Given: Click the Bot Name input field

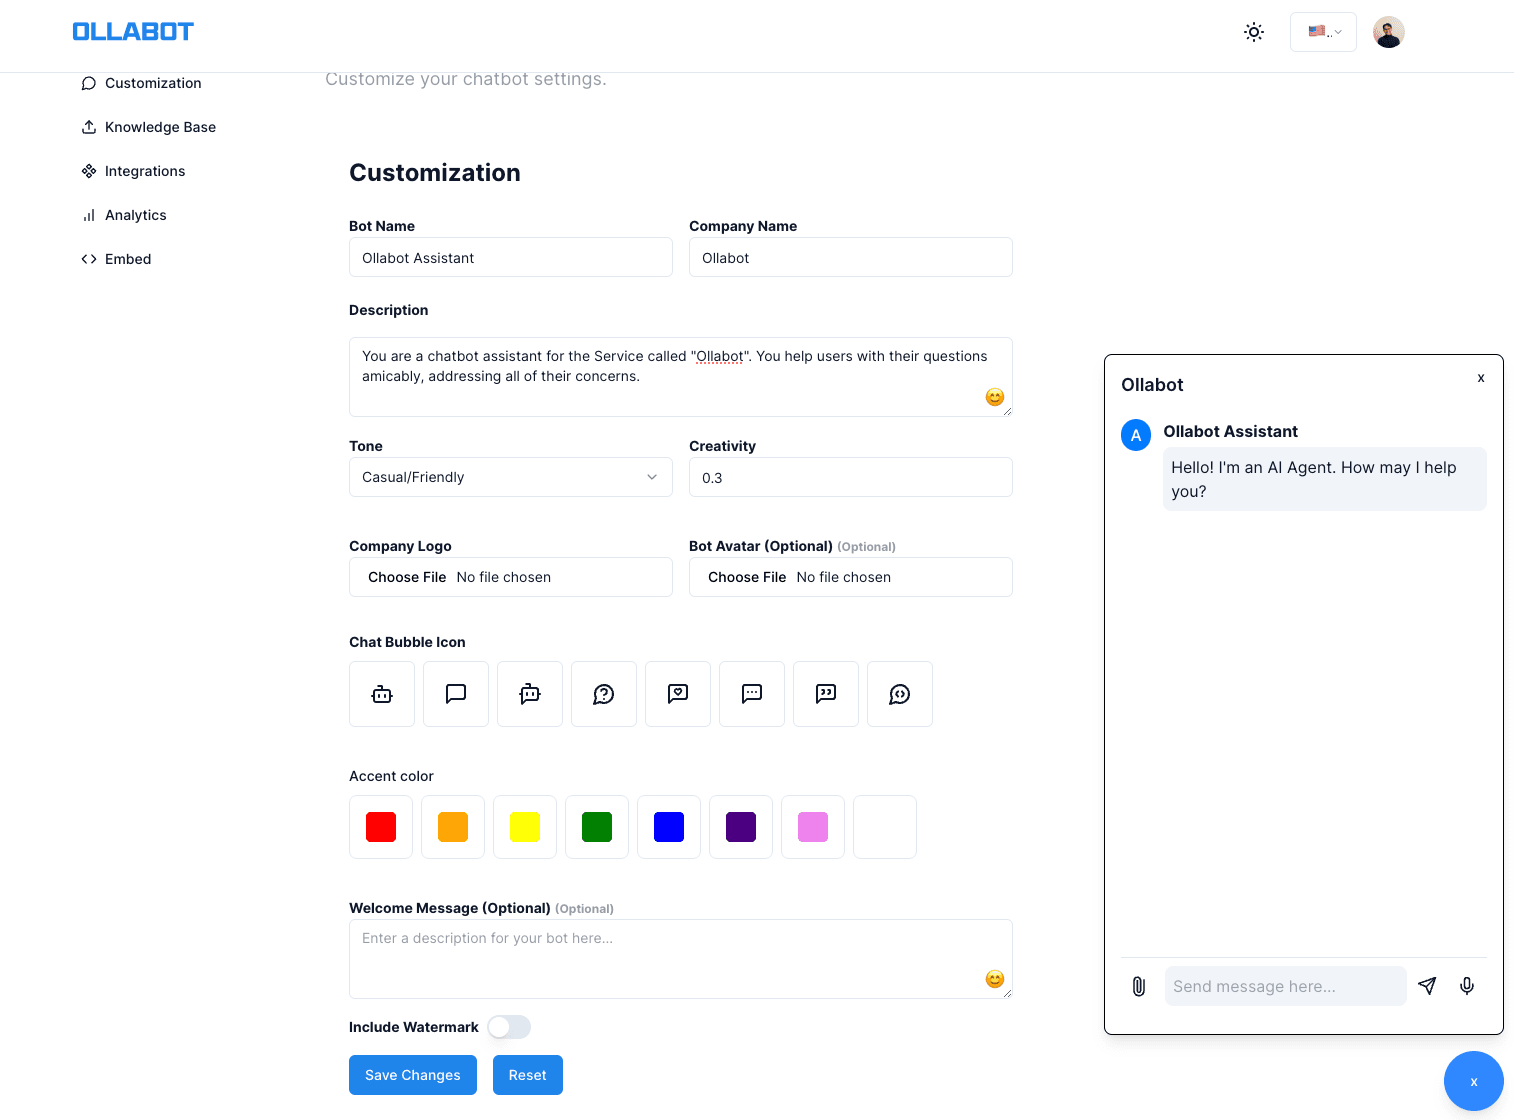Looking at the screenshot, I should [x=511, y=257].
